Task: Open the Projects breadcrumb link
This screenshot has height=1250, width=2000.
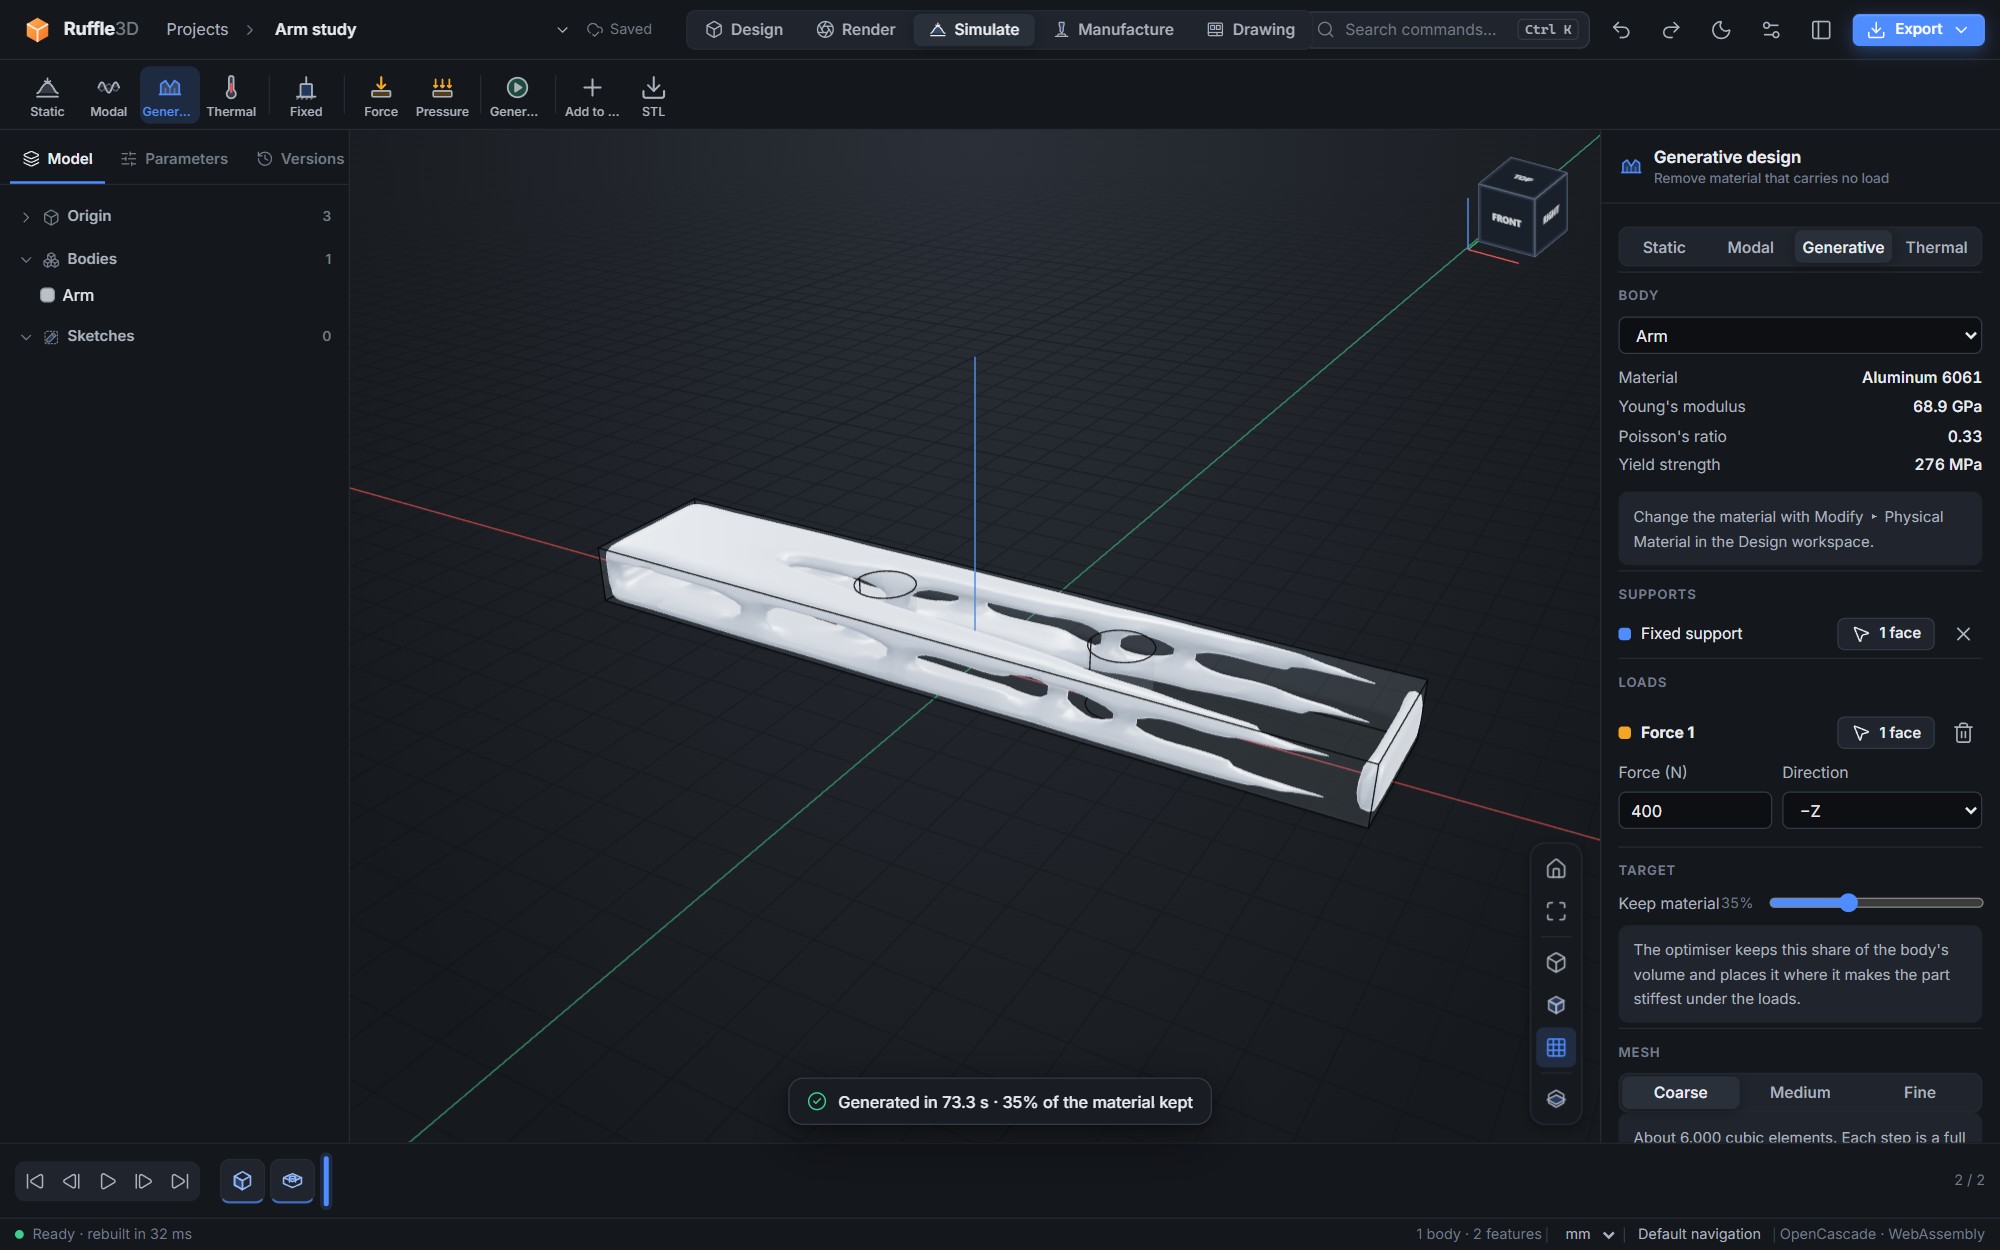Action: pyautogui.click(x=197, y=30)
